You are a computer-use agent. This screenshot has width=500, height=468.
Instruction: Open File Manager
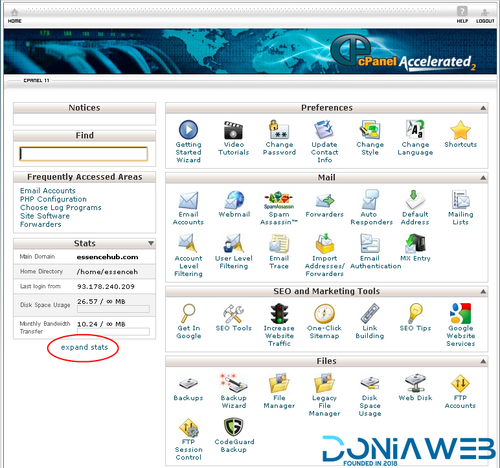click(279, 391)
